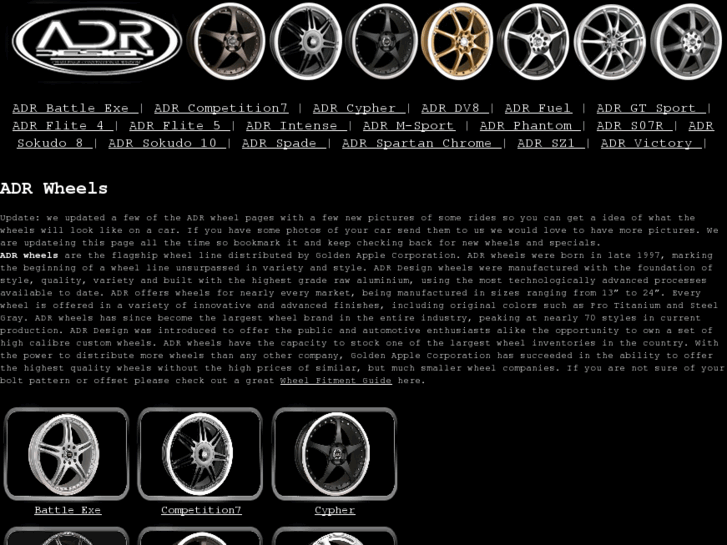Open the ADR Intense link

click(296, 126)
